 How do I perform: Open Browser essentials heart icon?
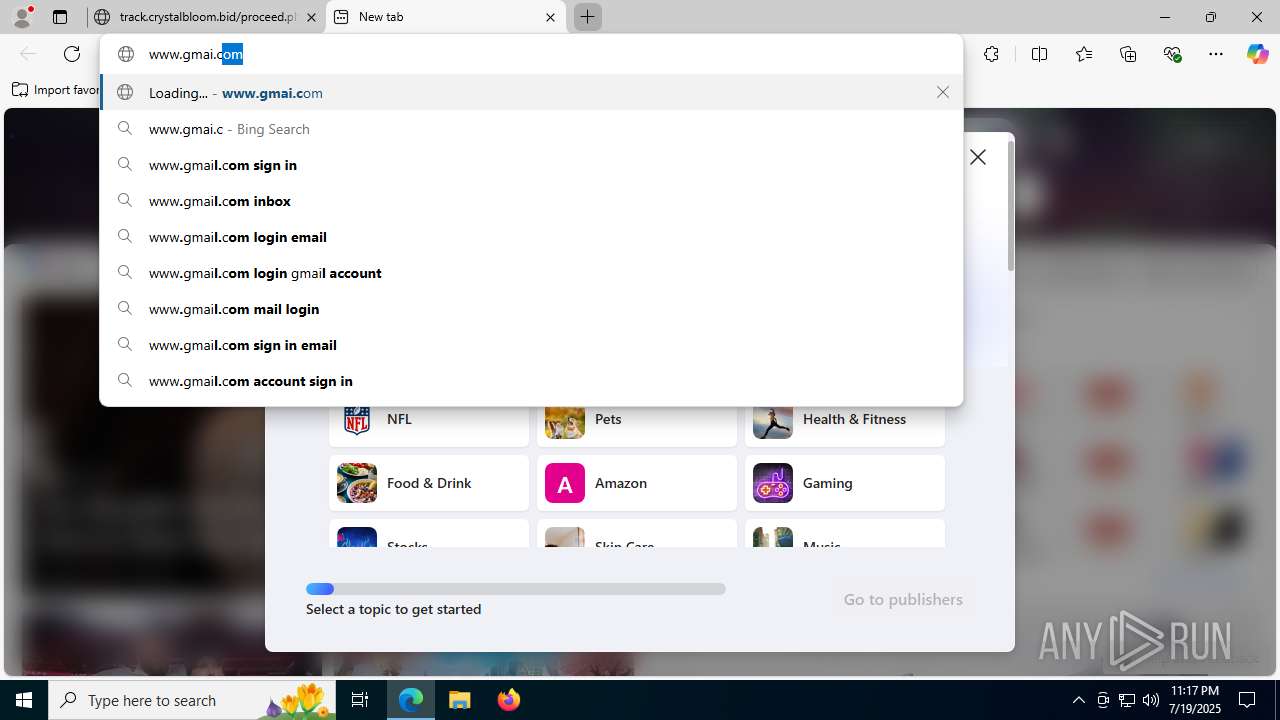(1172, 54)
